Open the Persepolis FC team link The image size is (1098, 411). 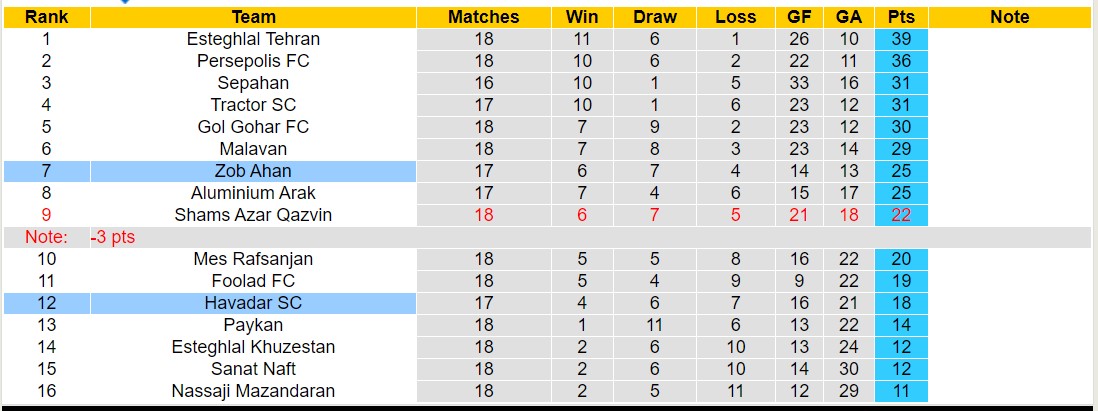tap(253, 61)
